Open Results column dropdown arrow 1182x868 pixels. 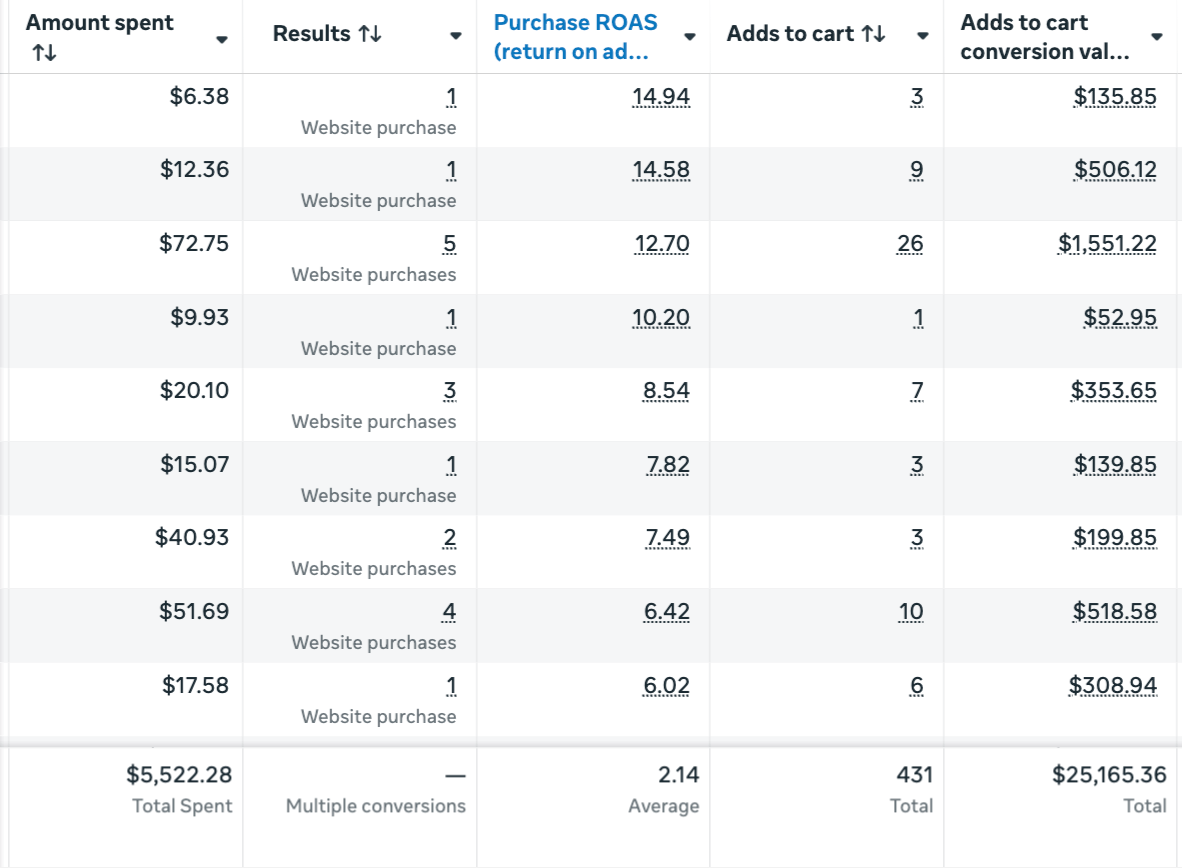[x=456, y=36]
